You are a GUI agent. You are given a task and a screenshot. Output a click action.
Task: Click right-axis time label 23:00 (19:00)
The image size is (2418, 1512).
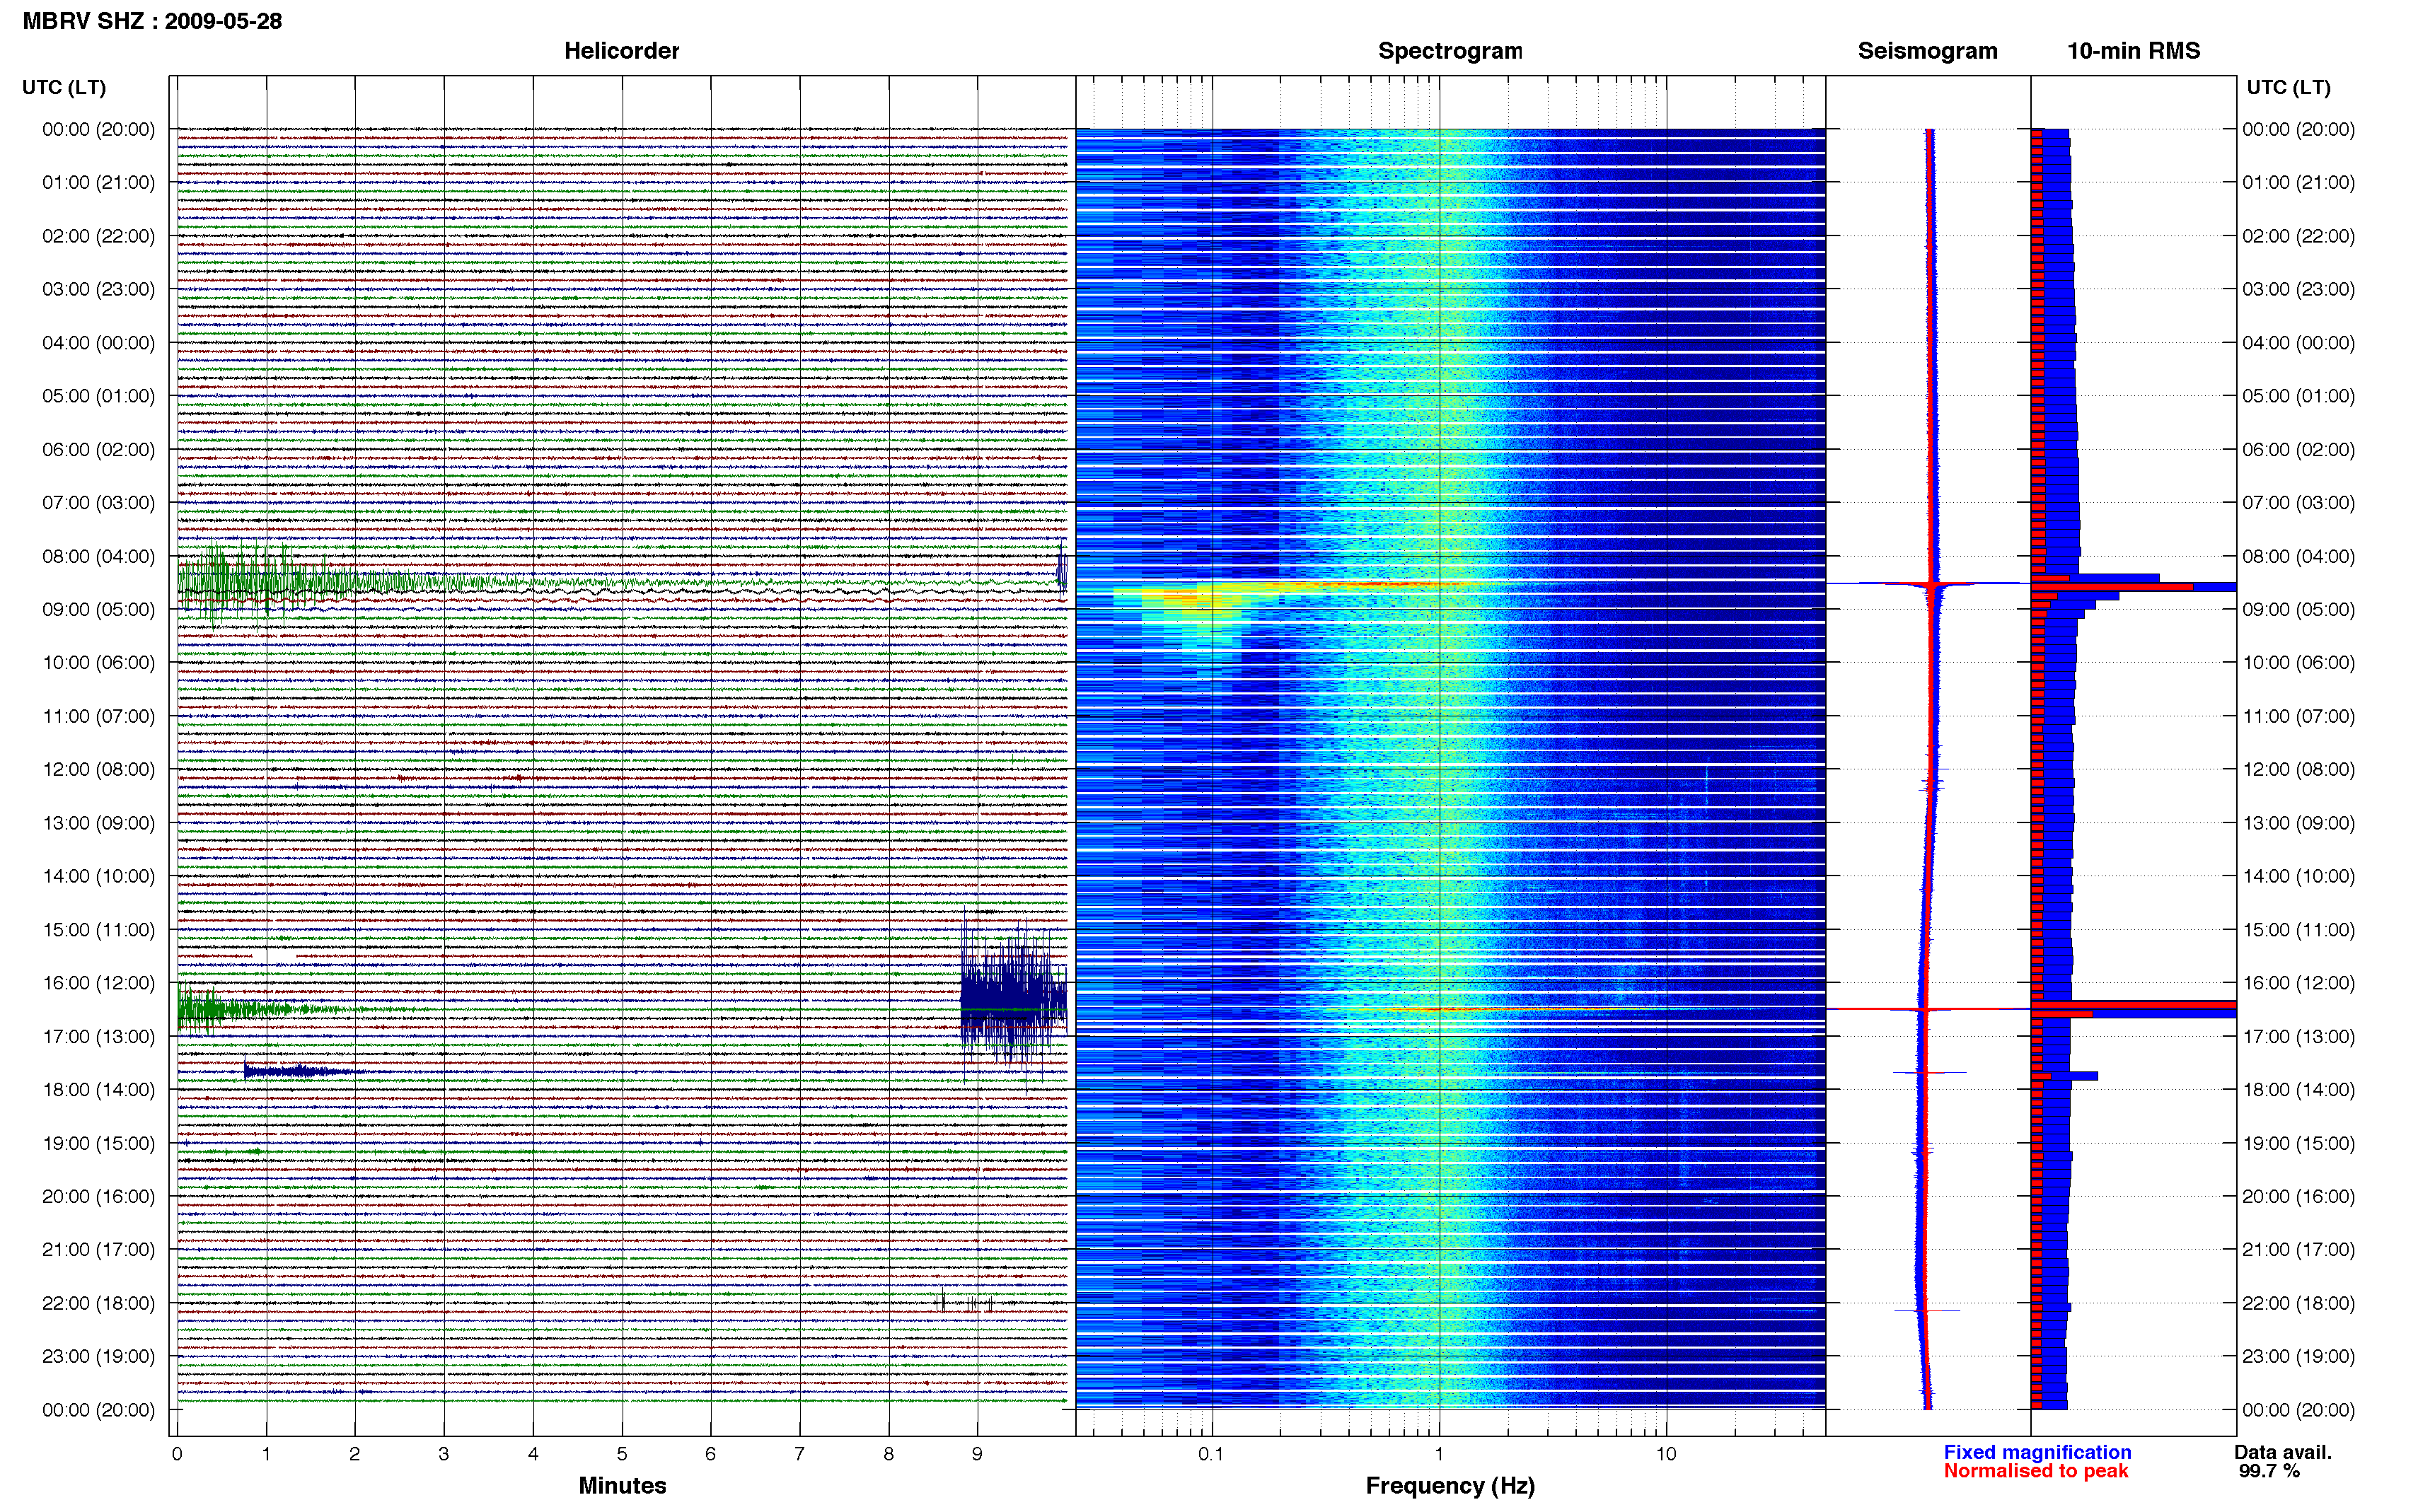[x=2298, y=1356]
